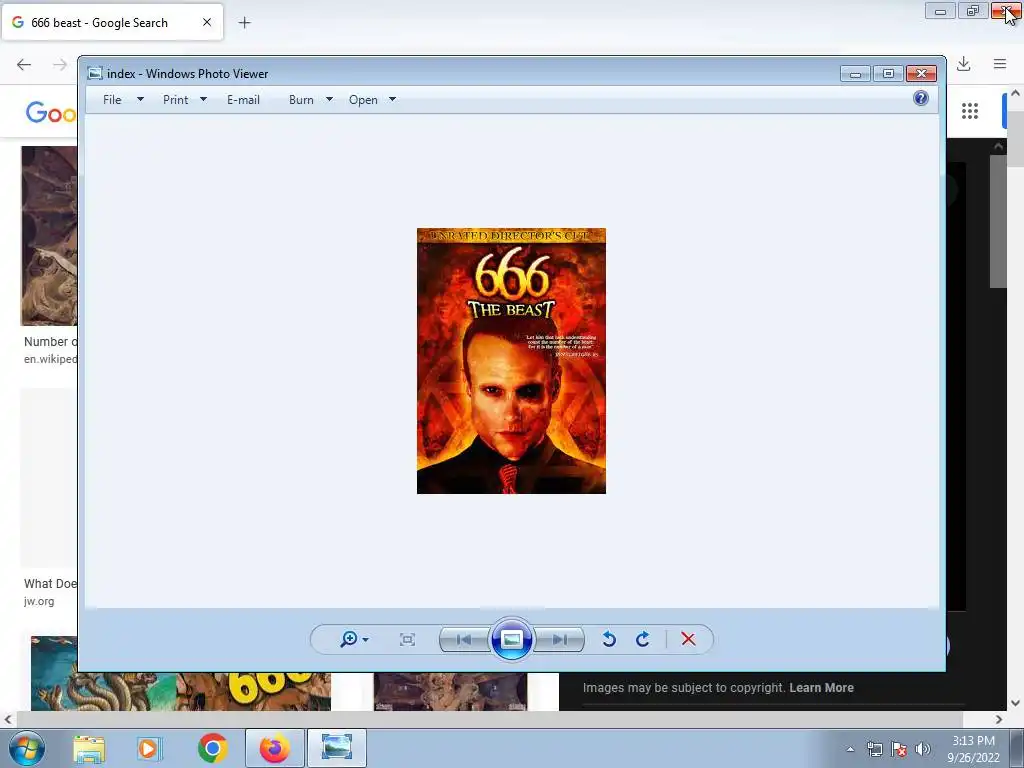1024x768 pixels.
Task: Open the Photo Viewer Help icon
Action: click(x=921, y=99)
